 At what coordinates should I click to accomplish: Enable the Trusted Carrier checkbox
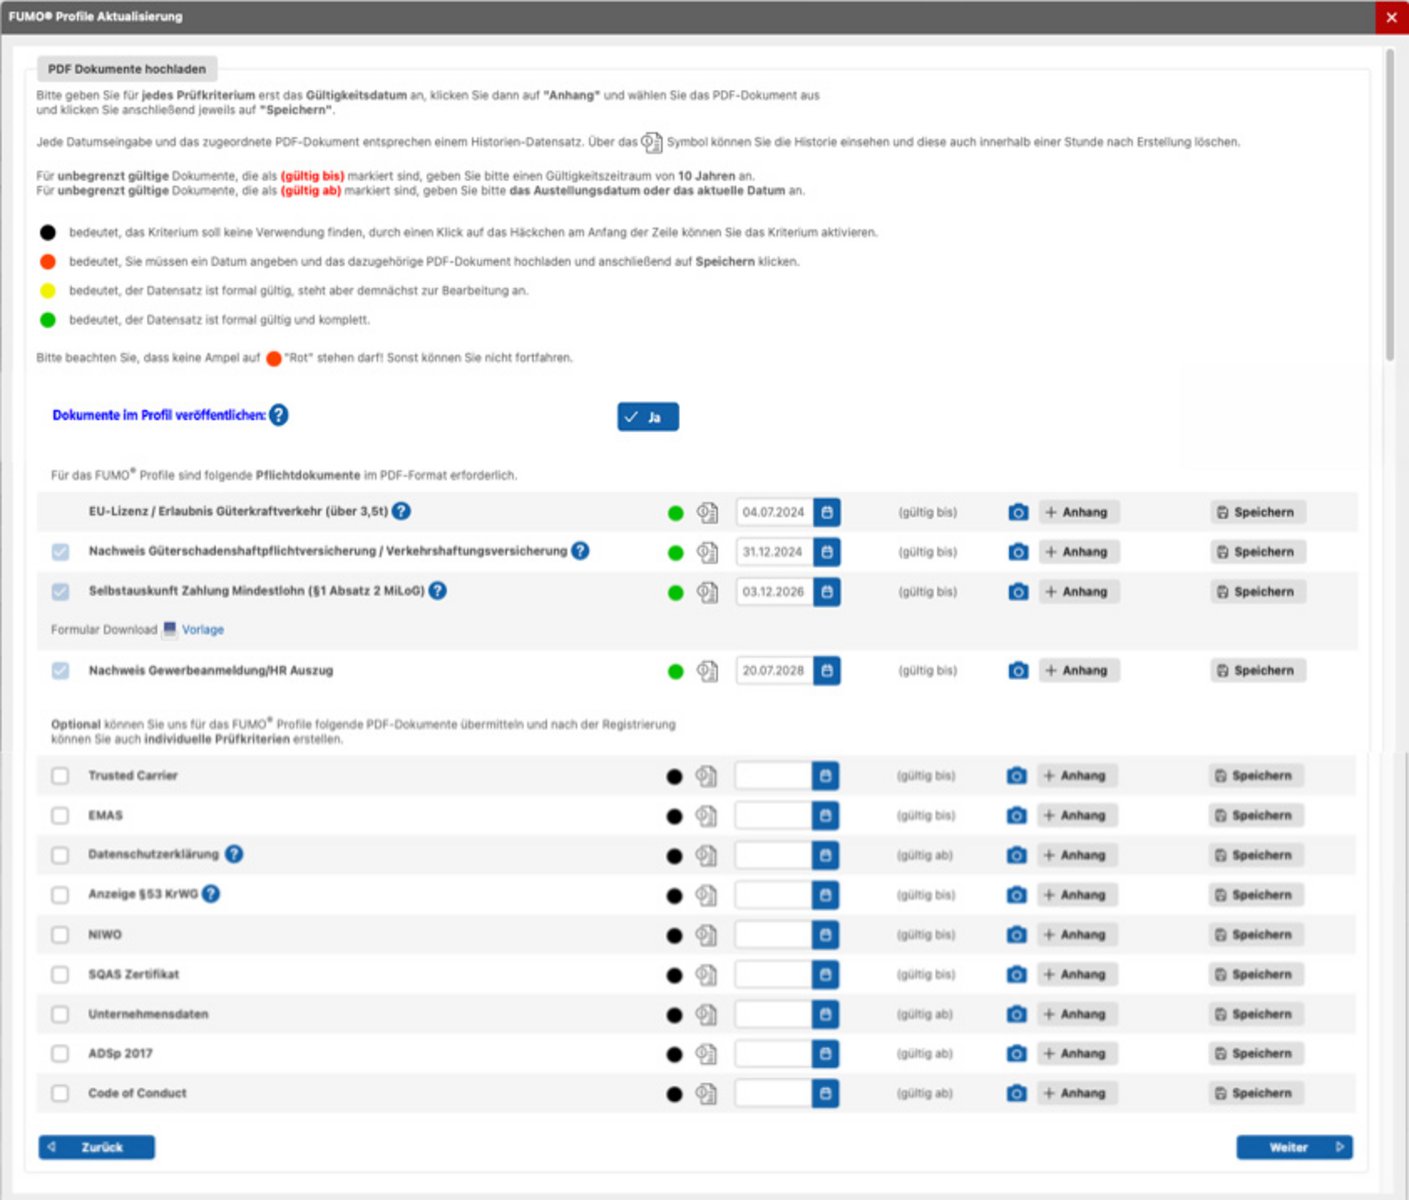60,776
